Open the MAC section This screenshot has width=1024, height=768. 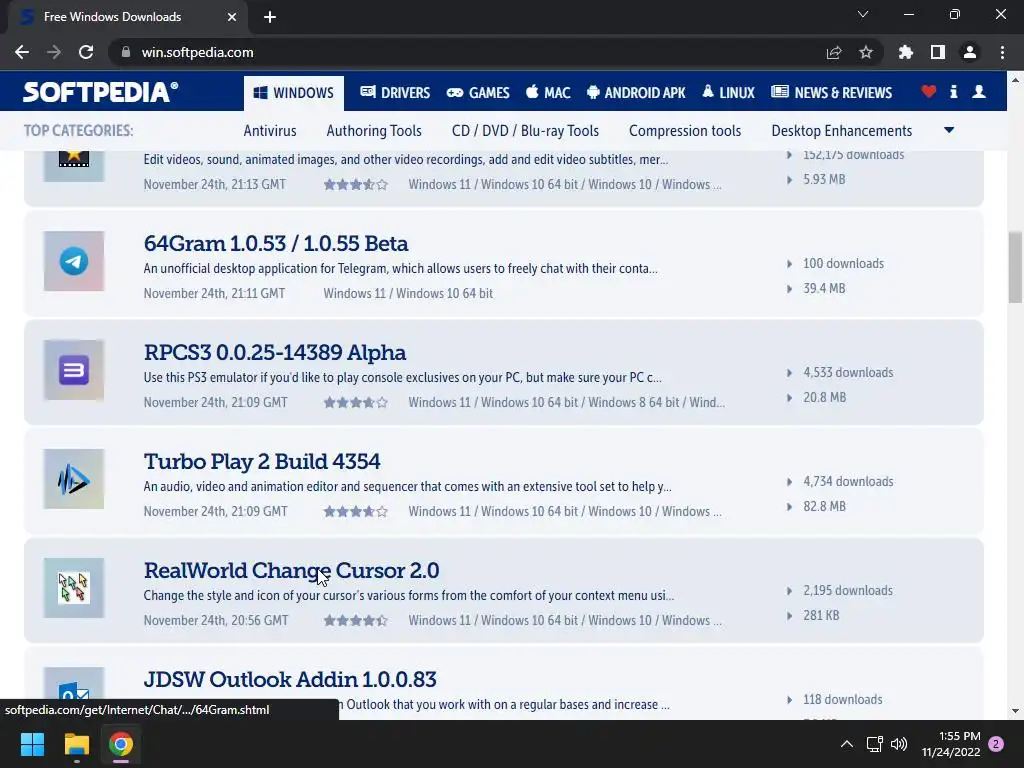coord(548,93)
